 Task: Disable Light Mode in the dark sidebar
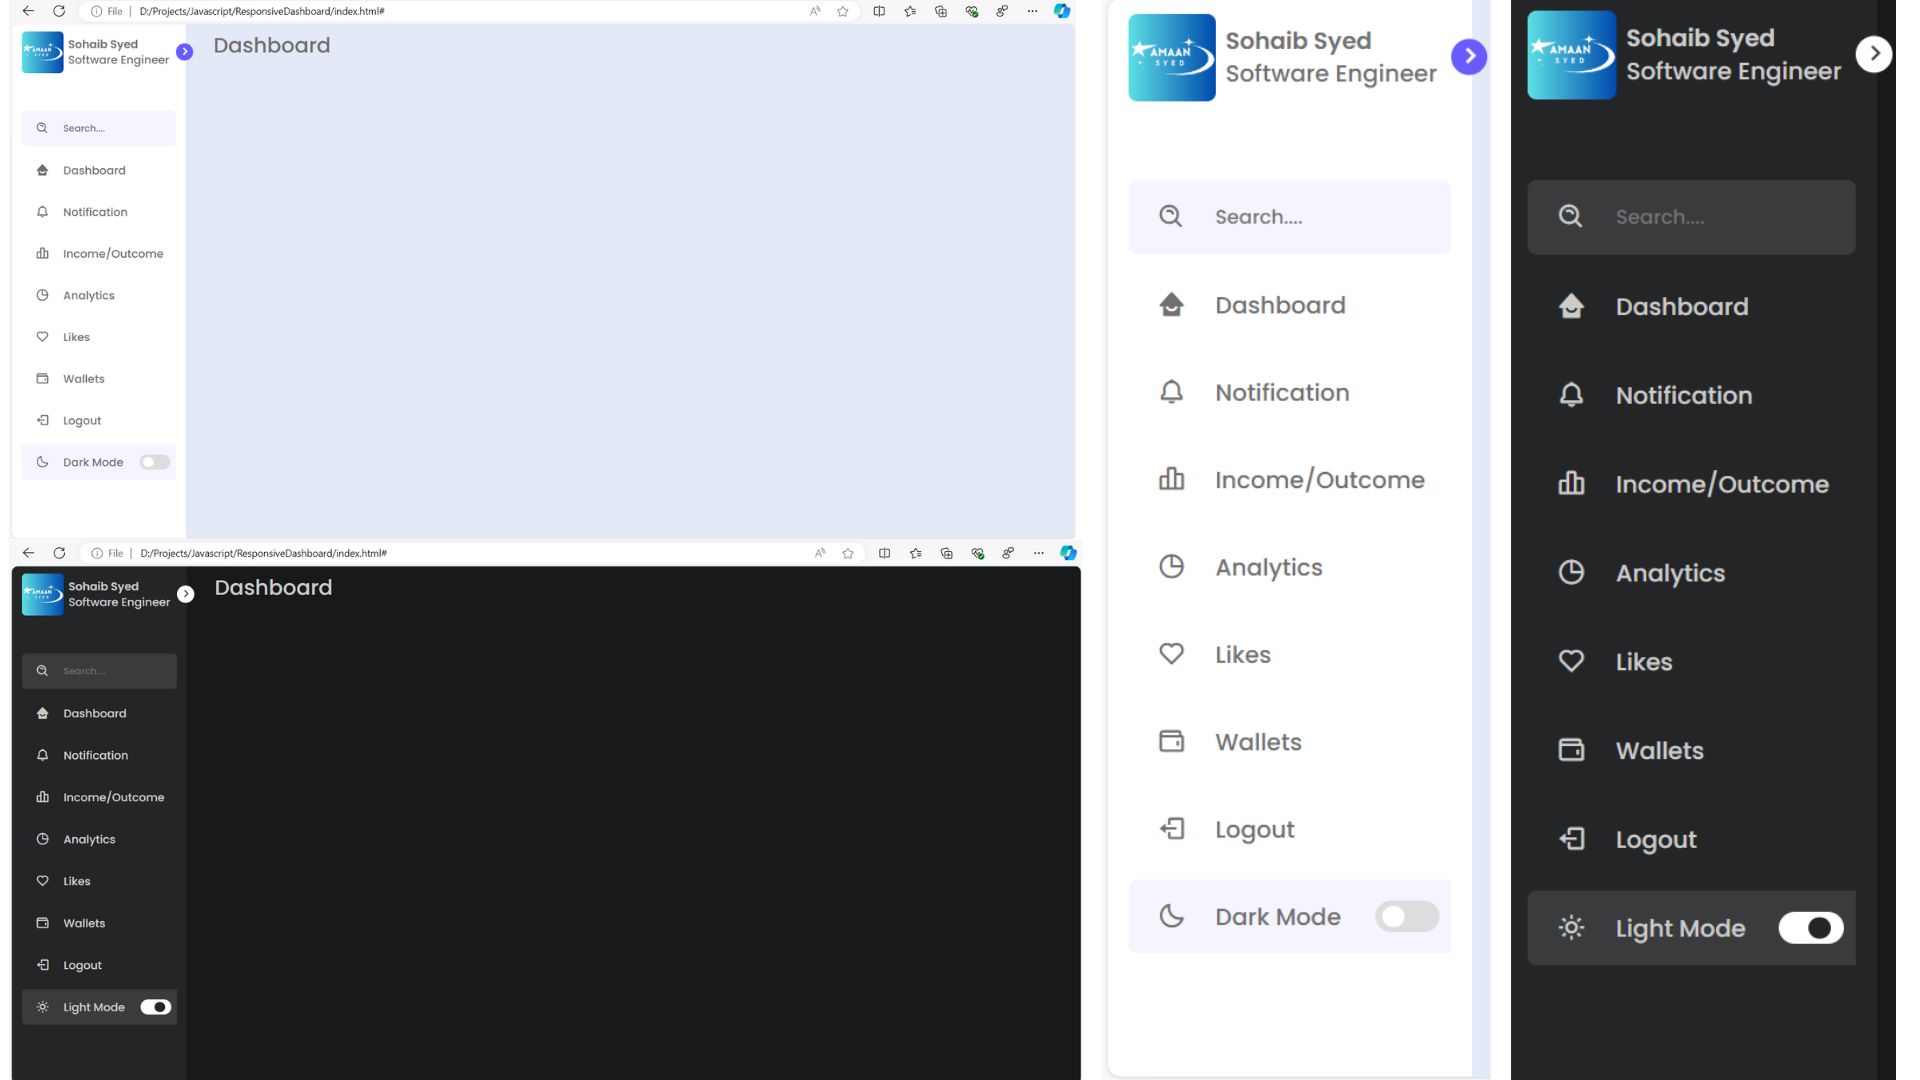pos(1810,927)
